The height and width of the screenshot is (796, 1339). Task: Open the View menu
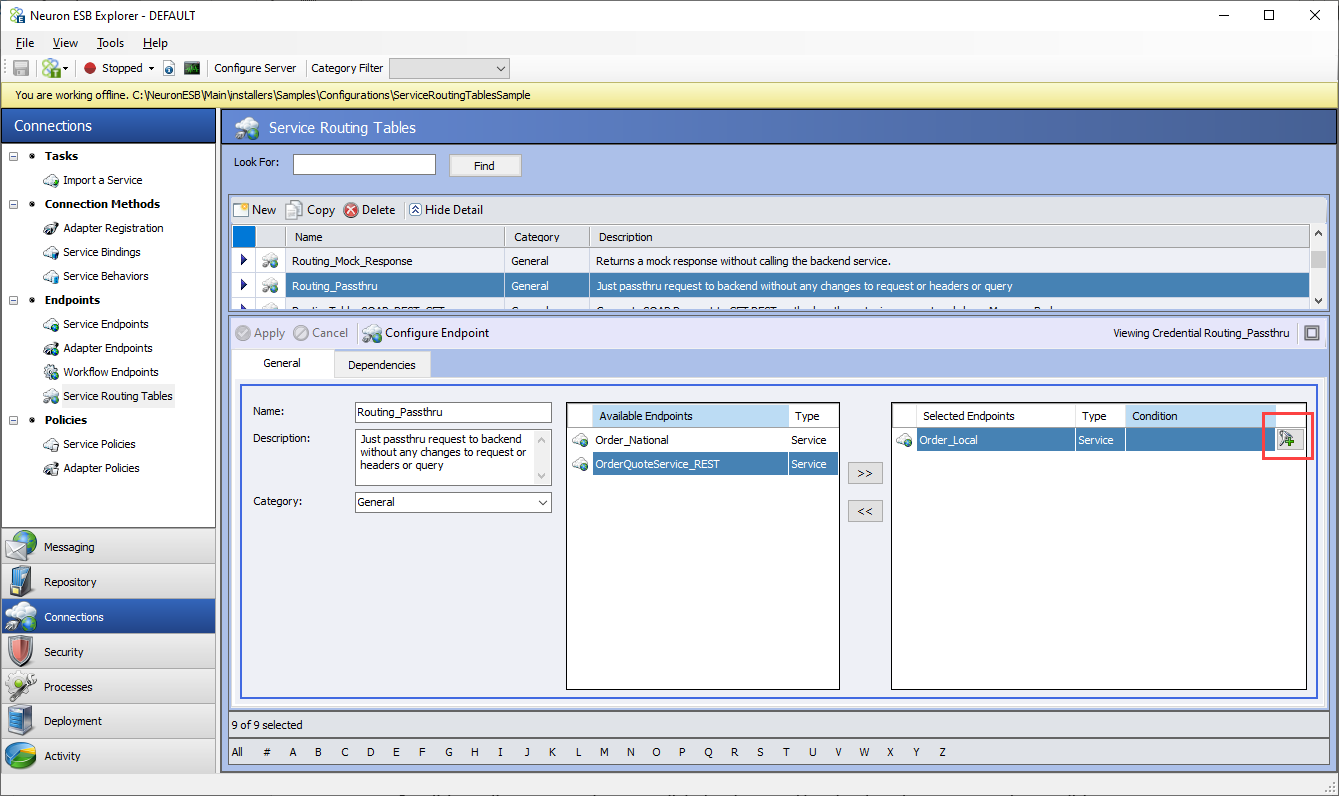coord(65,43)
